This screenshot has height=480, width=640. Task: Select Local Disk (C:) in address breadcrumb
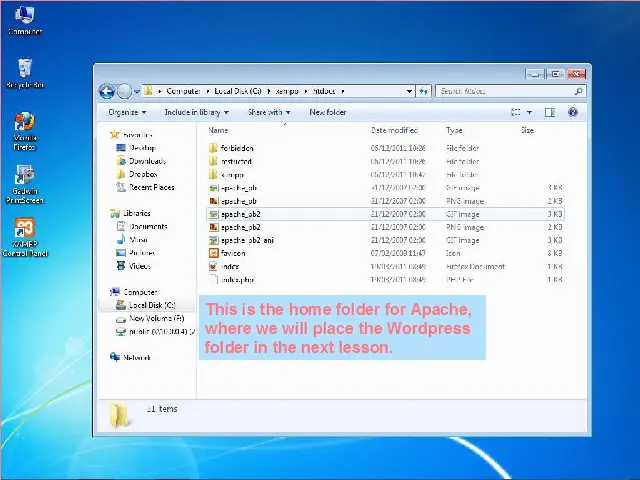pyautogui.click(x=238, y=91)
